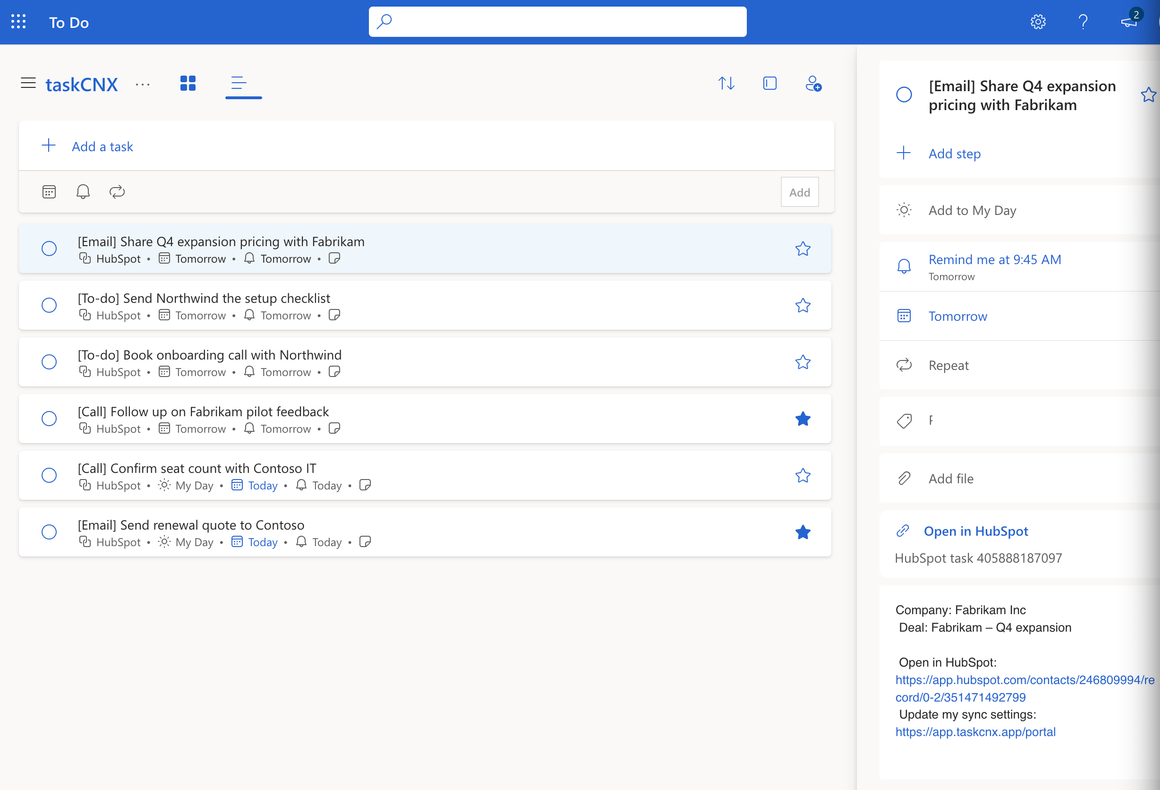The height and width of the screenshot is (790, 1160).
Task: Open Remind me at 9:45 AM
Action: [994, 260]
